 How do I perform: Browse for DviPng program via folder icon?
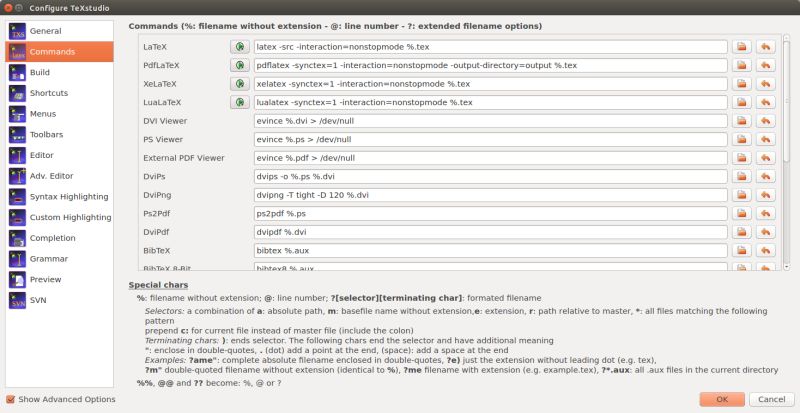742,195
